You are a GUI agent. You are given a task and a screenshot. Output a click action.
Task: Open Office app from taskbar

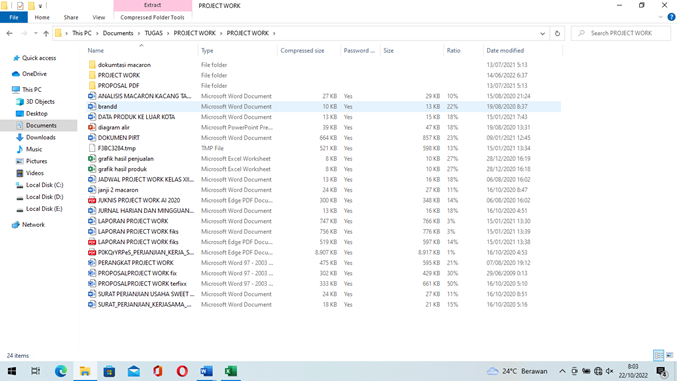tap(158, 371)
